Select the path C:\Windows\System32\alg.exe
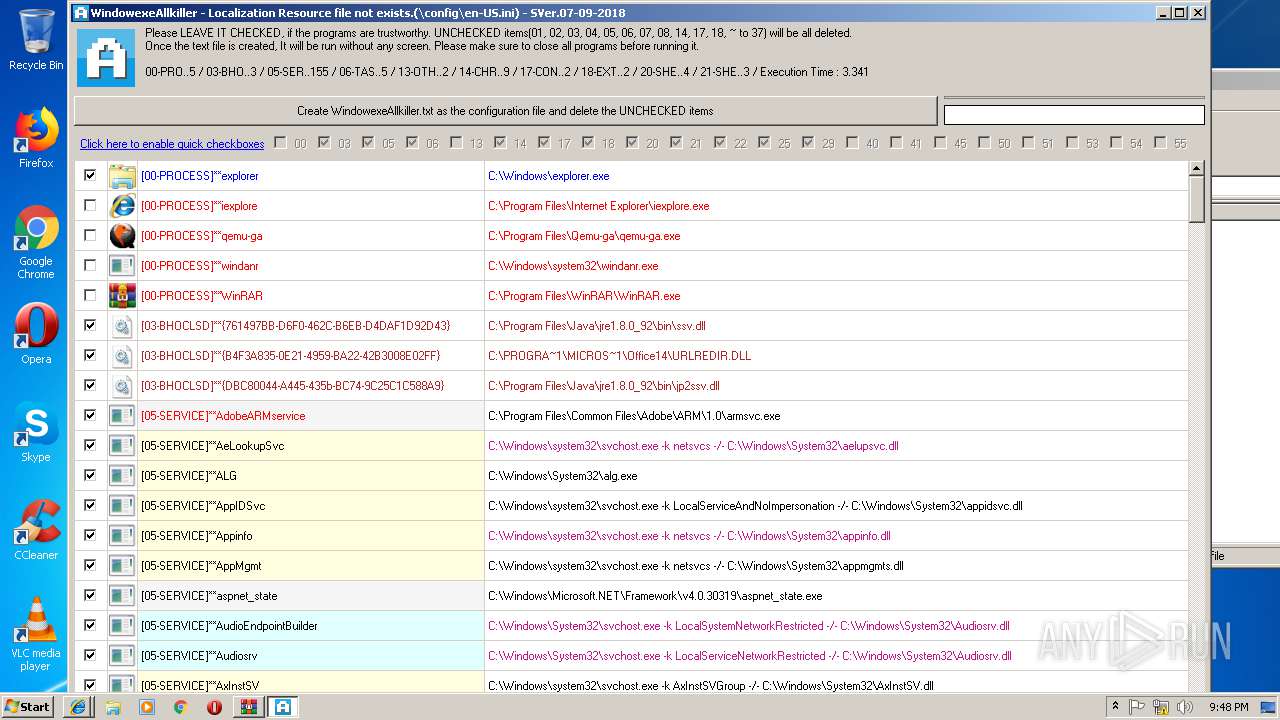Image resolution: width=1280 pixels, height=720 pixels. (x=563, y=476)
